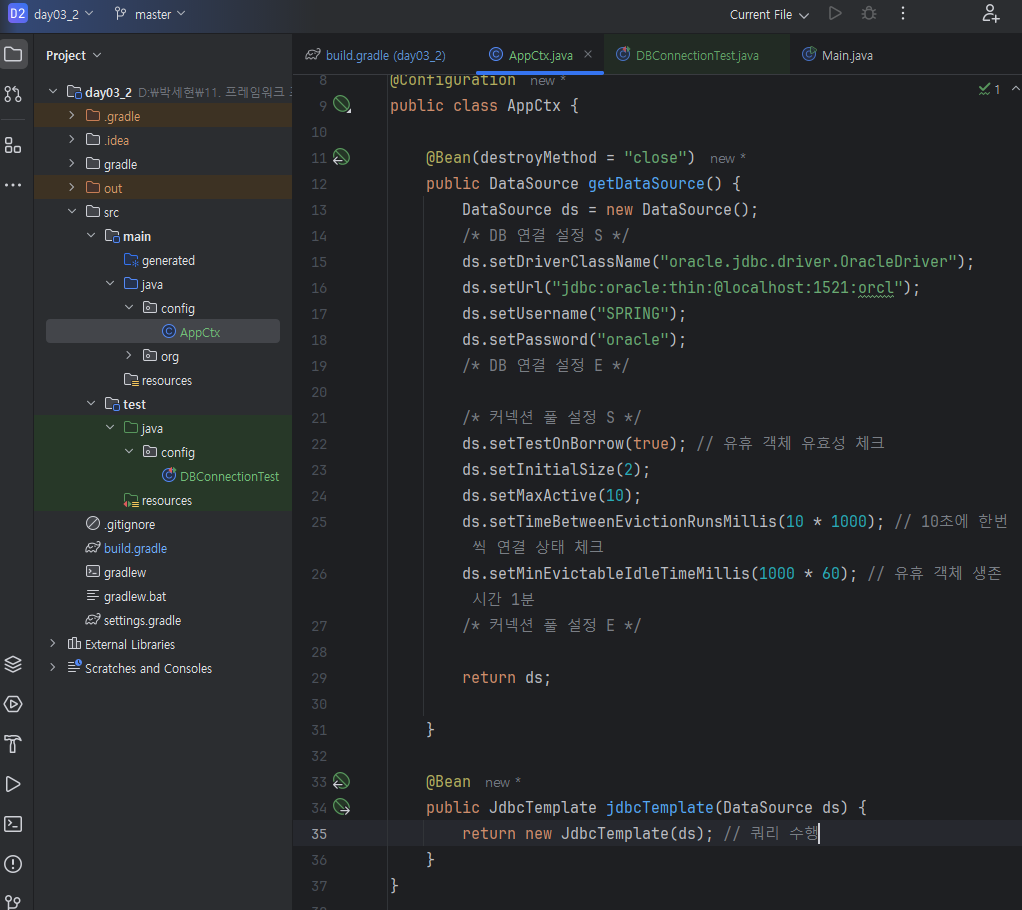The height and width of the screenshot is (910, 1022).
Task: Switch to the Main.java editor tab
Action: coord(846,55)
